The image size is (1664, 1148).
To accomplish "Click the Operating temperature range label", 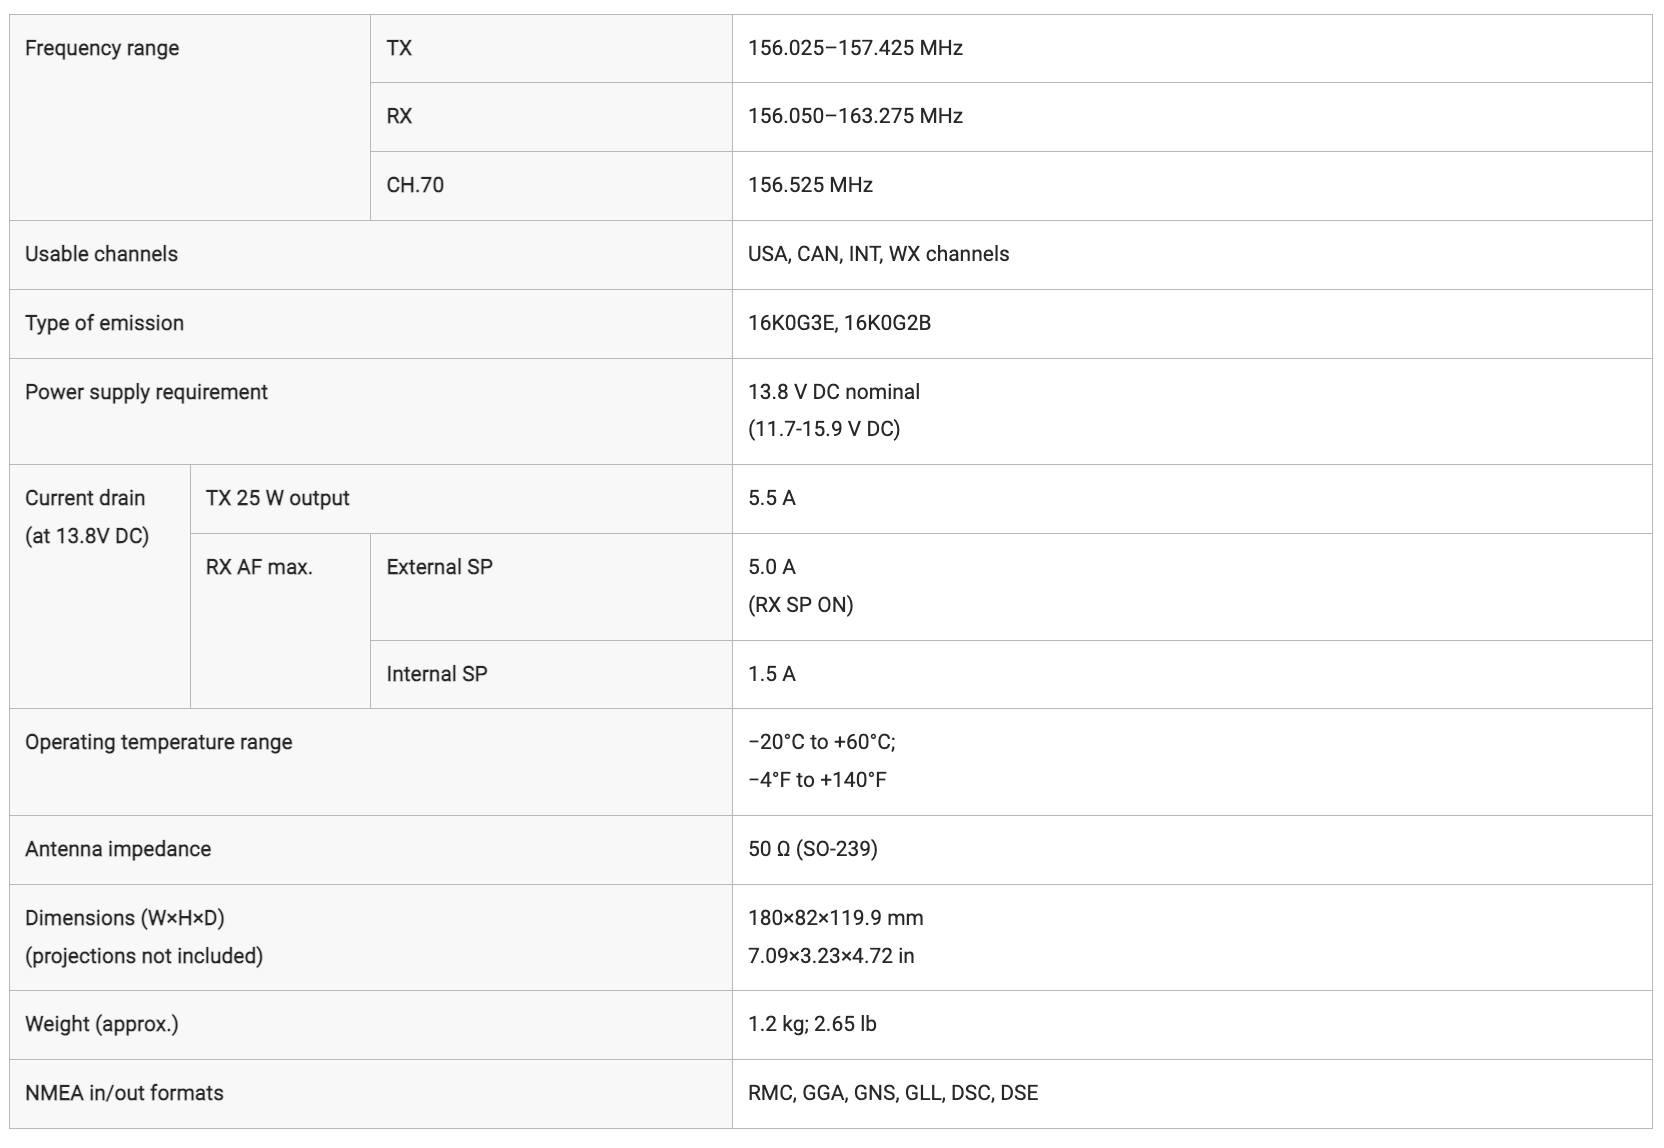I will (158, 742).
